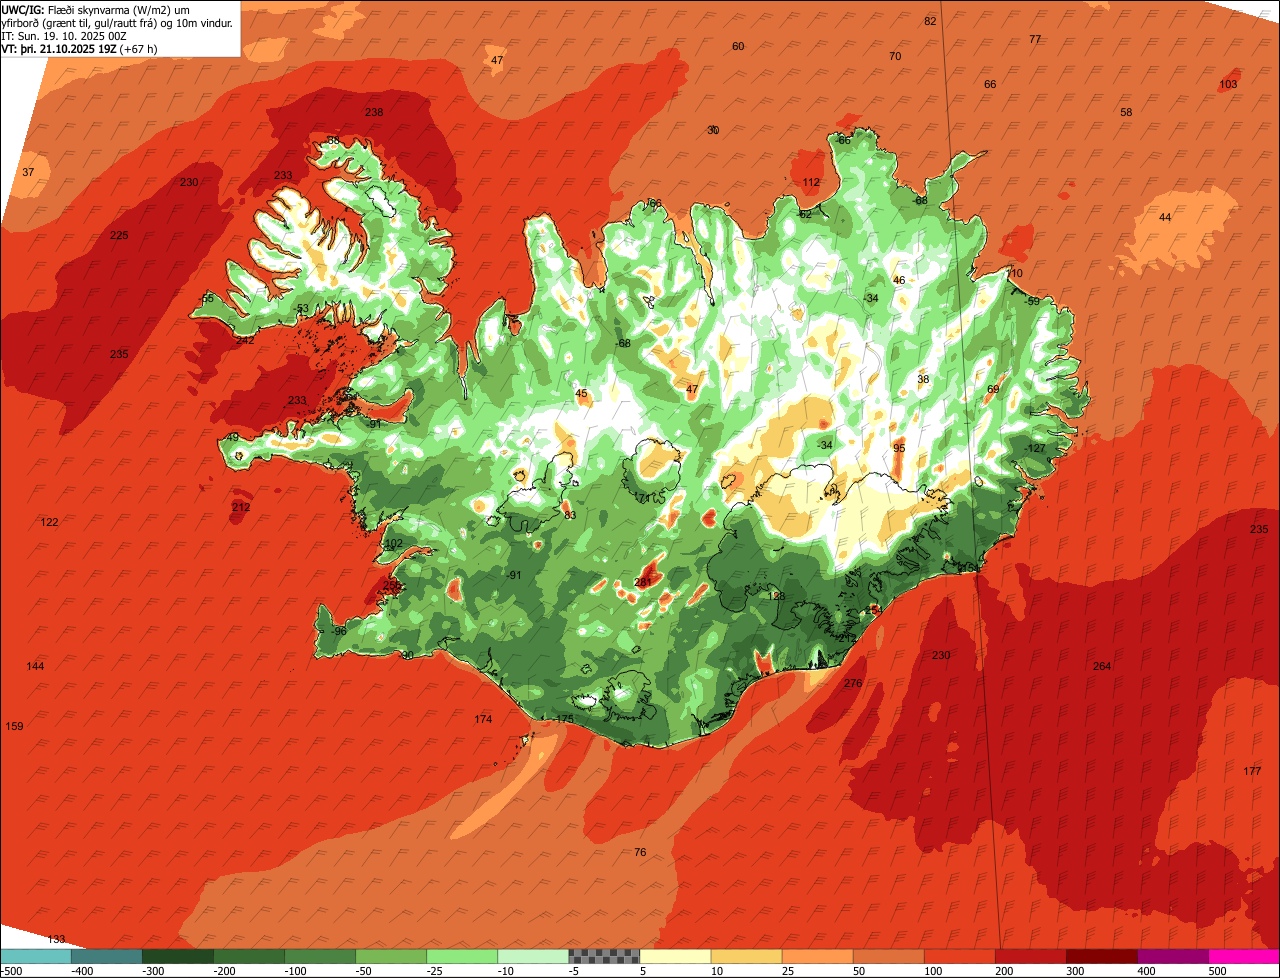This screenshot has width=1280, height=978.
Task: Click the map value '112' on the red patch
Action: click(811, 183)
